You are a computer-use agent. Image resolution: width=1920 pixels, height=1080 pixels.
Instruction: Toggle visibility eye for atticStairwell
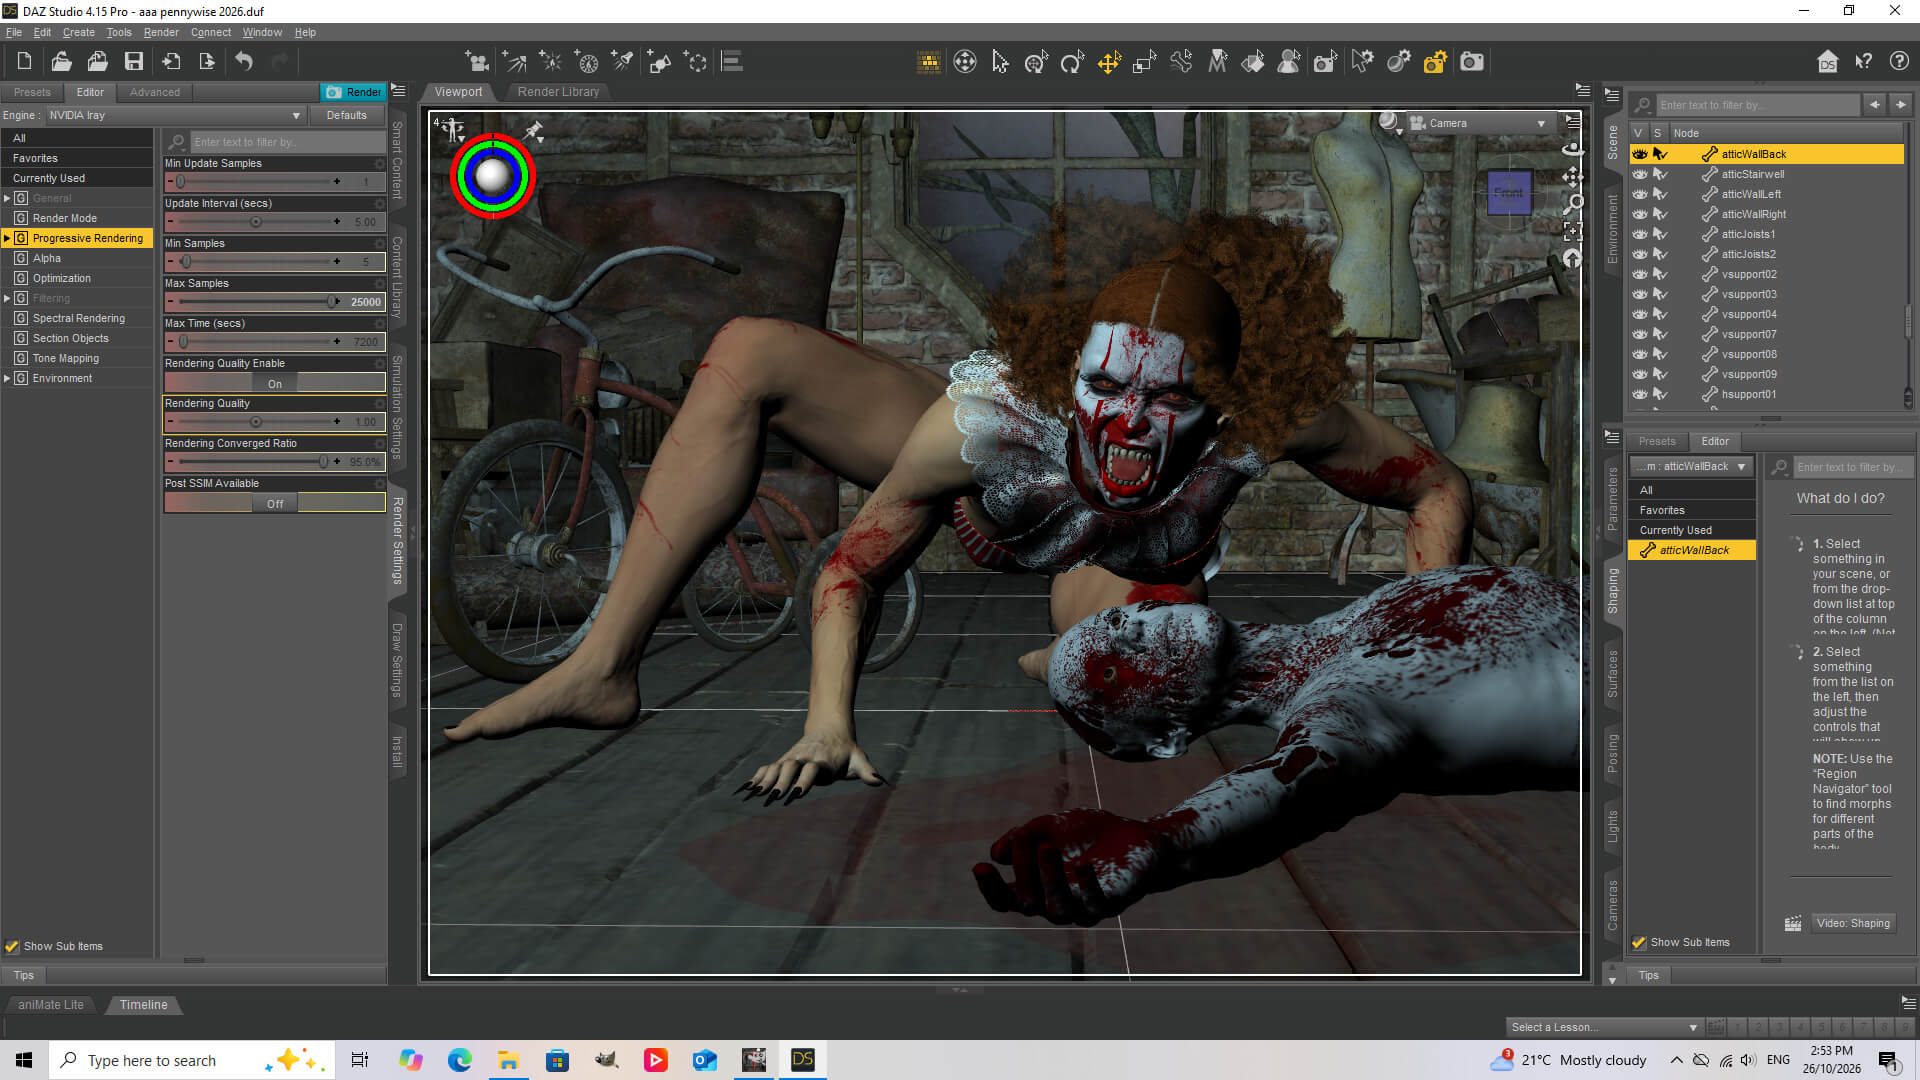(1640, 174)
